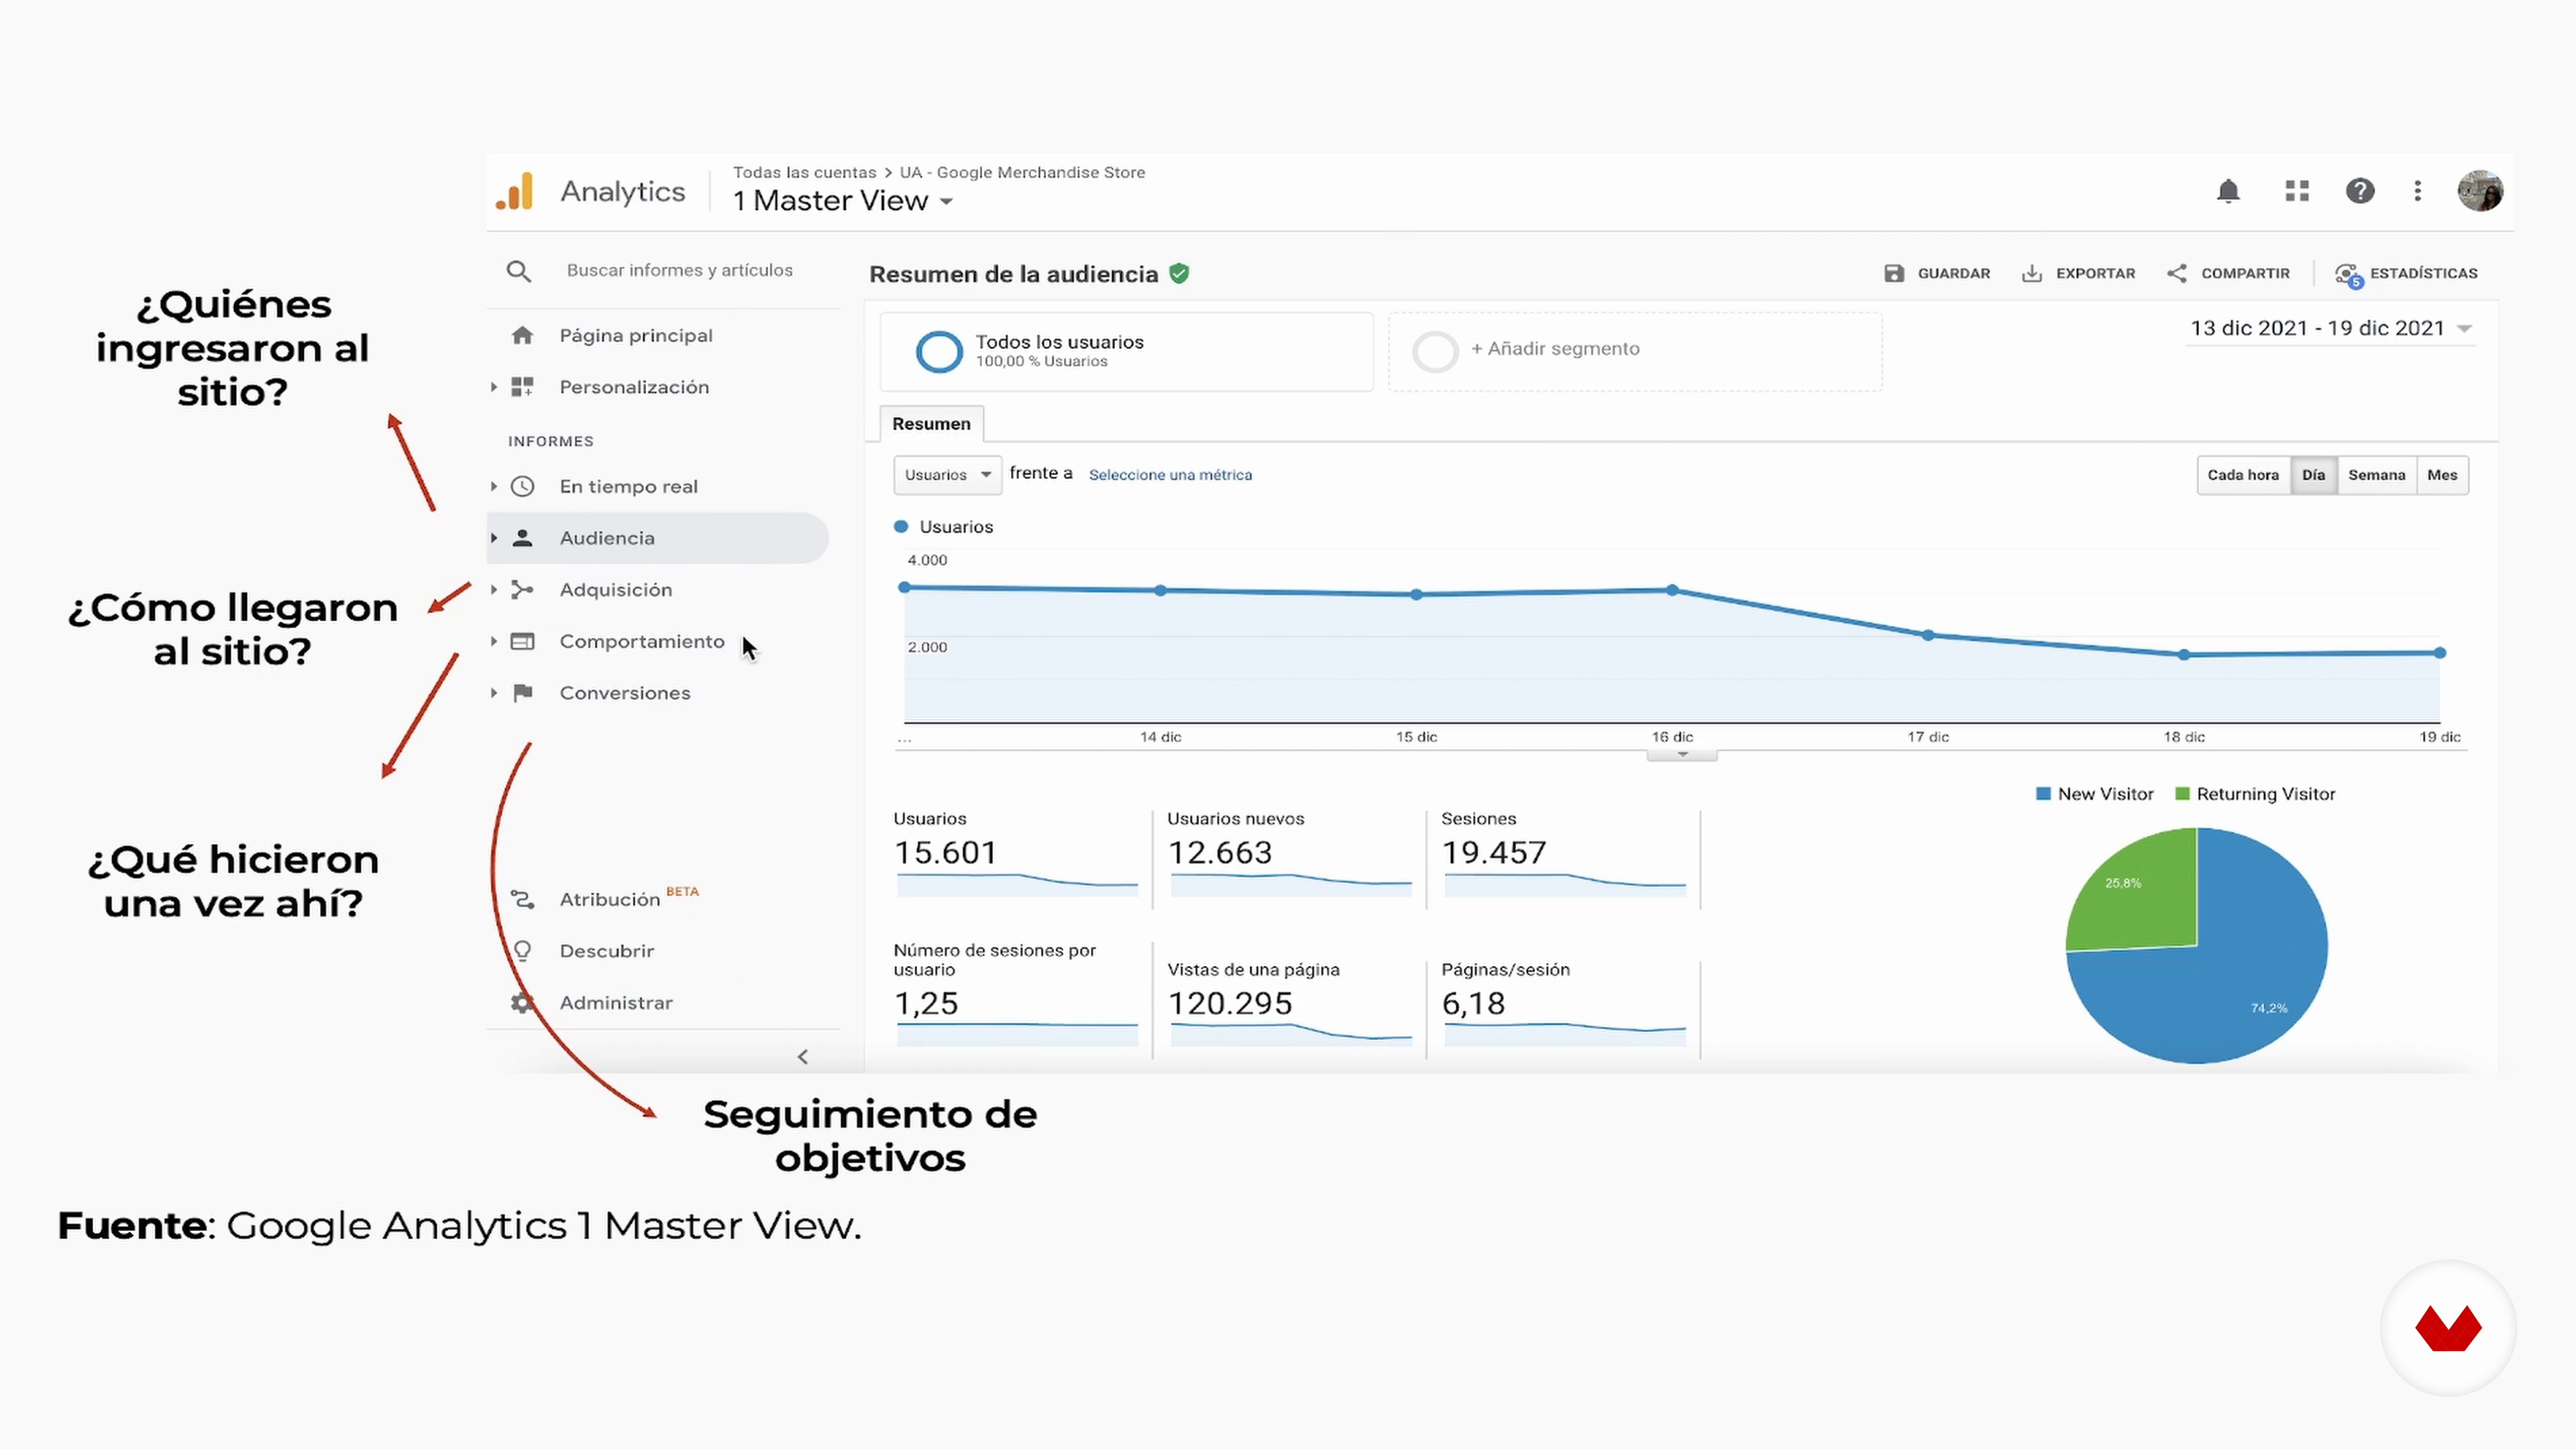Expand the Audiencia section arrow

(x=494, y=538)
